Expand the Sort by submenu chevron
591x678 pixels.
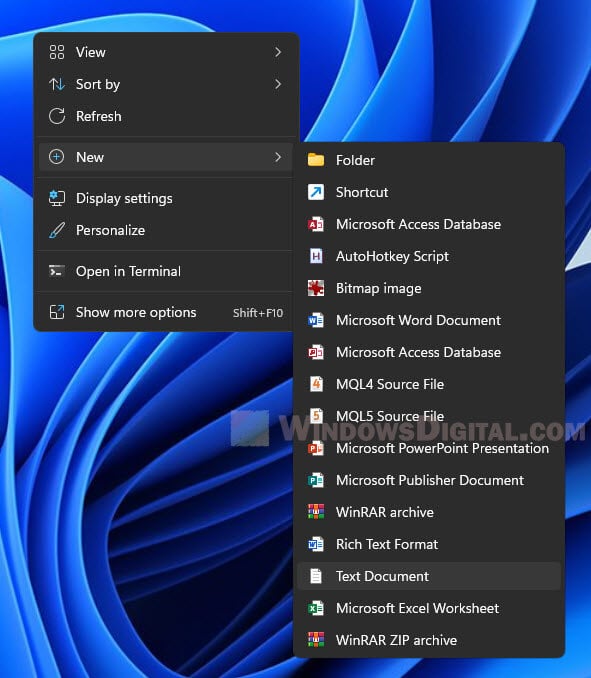pos(278,84)
